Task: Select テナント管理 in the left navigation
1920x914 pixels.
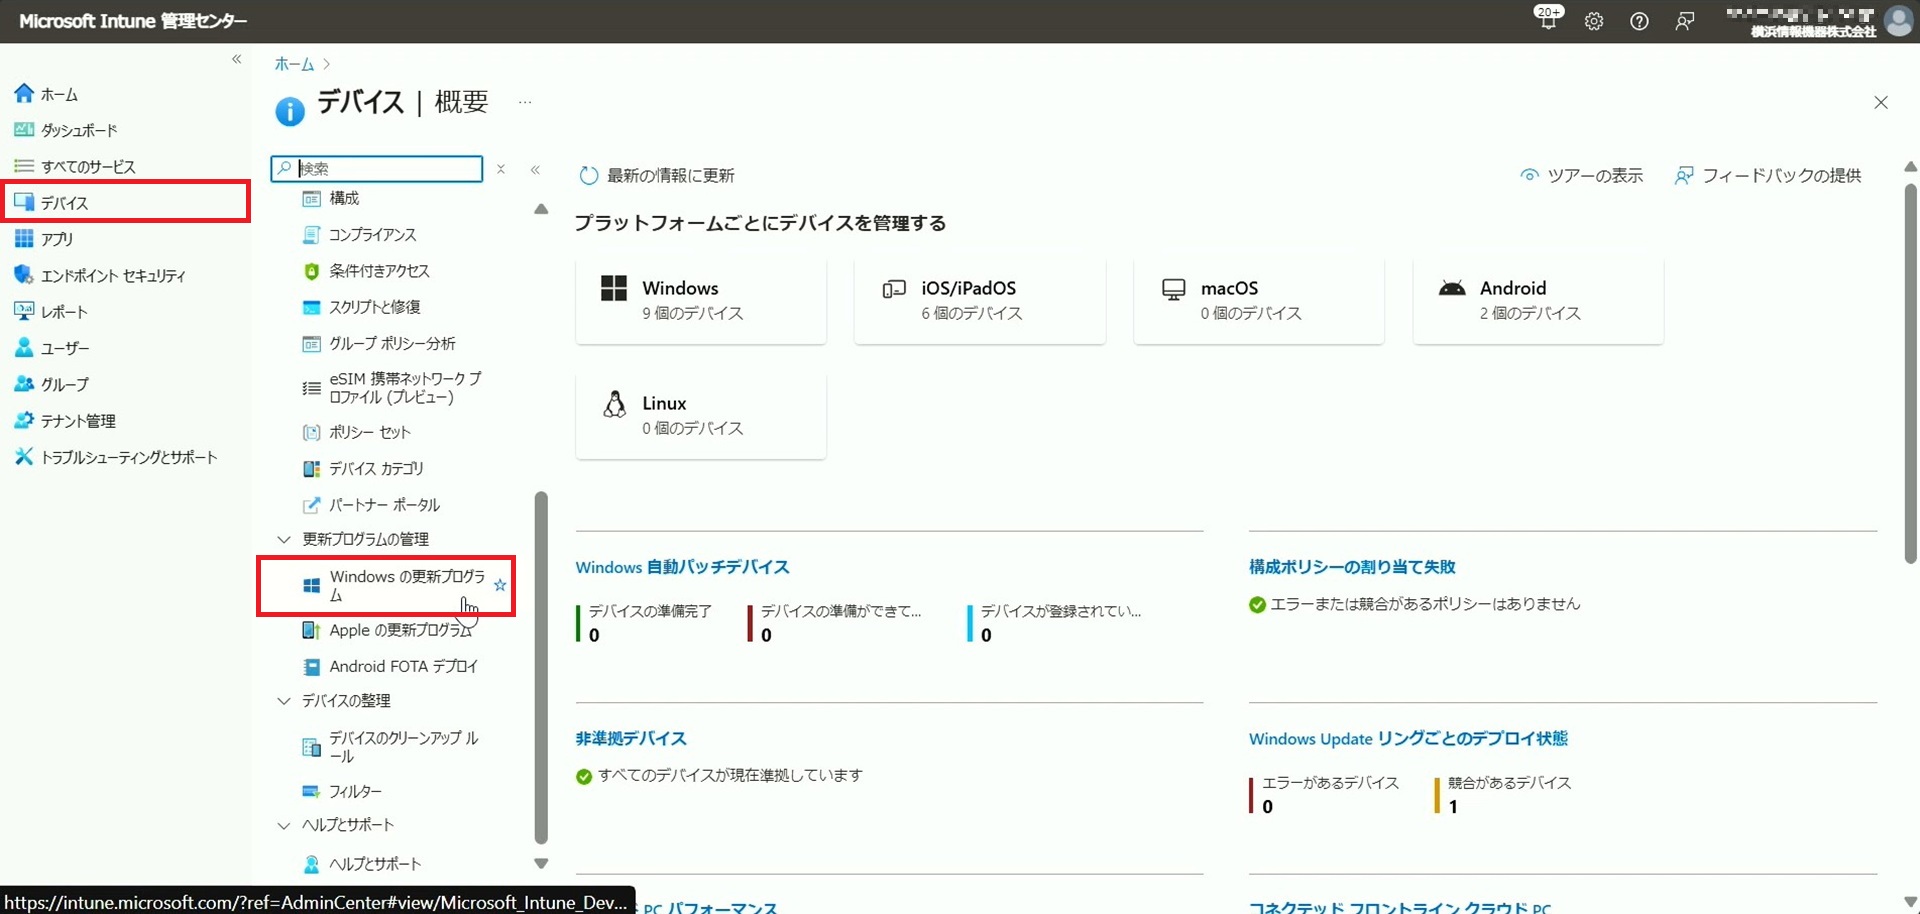Action: coord(78,421)
